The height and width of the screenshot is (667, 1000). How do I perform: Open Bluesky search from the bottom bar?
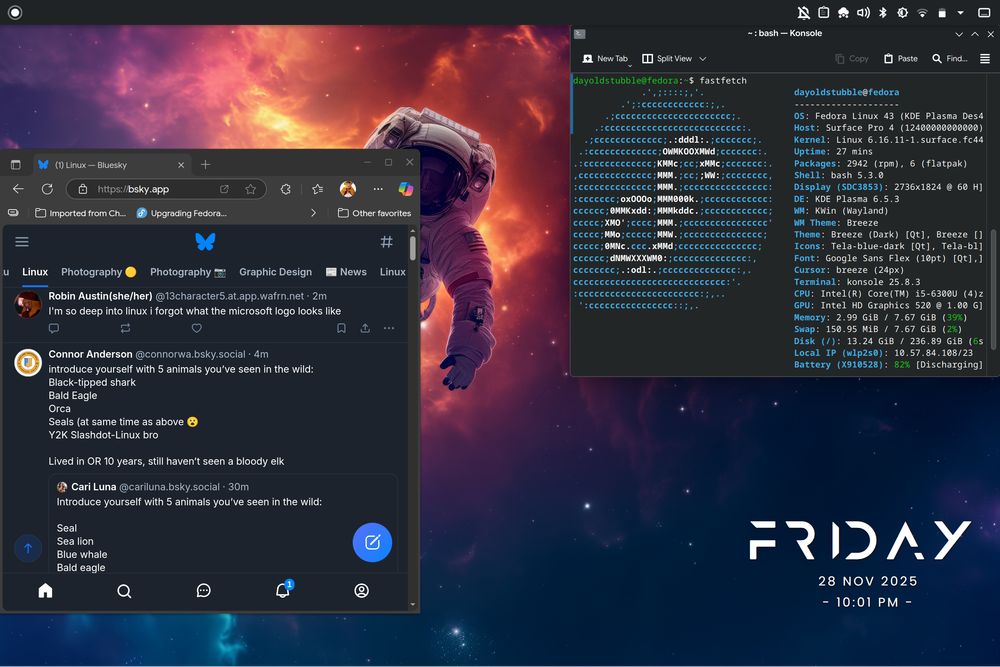click(x=124, y=590)
